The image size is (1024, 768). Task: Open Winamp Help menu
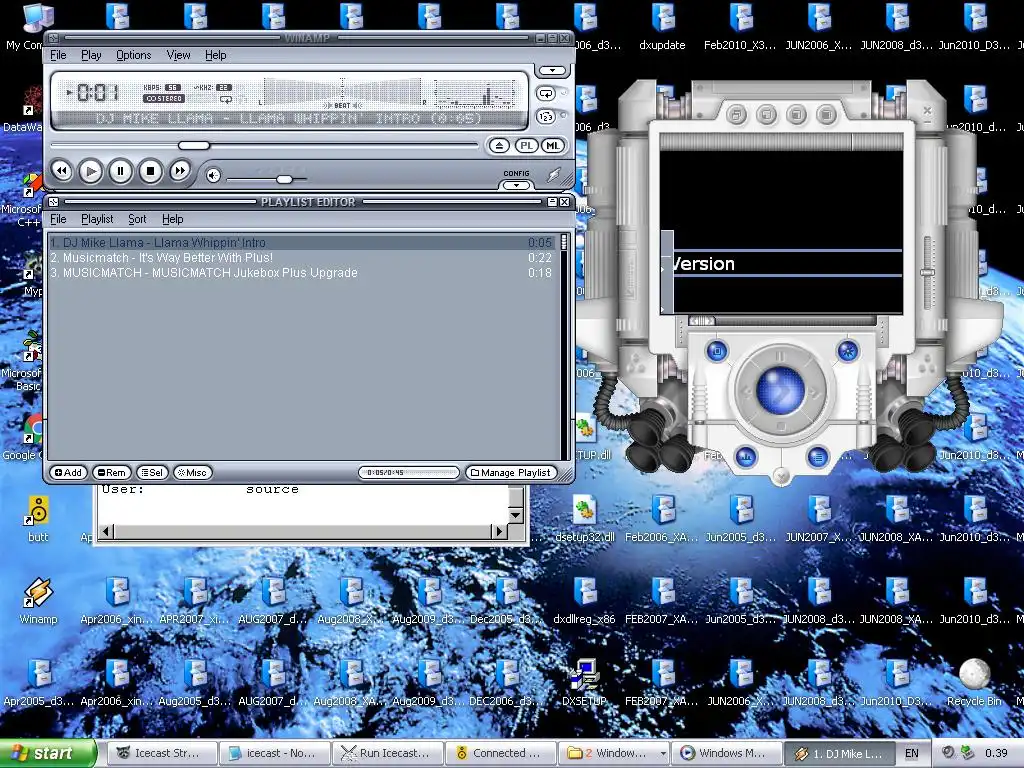pyautogui.click(x=216, y=56)
